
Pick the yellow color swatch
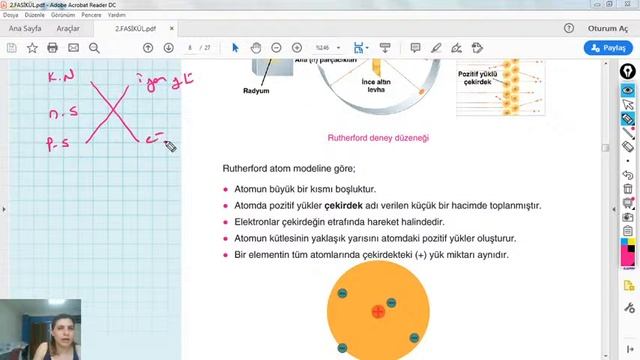tap(631, 242)
